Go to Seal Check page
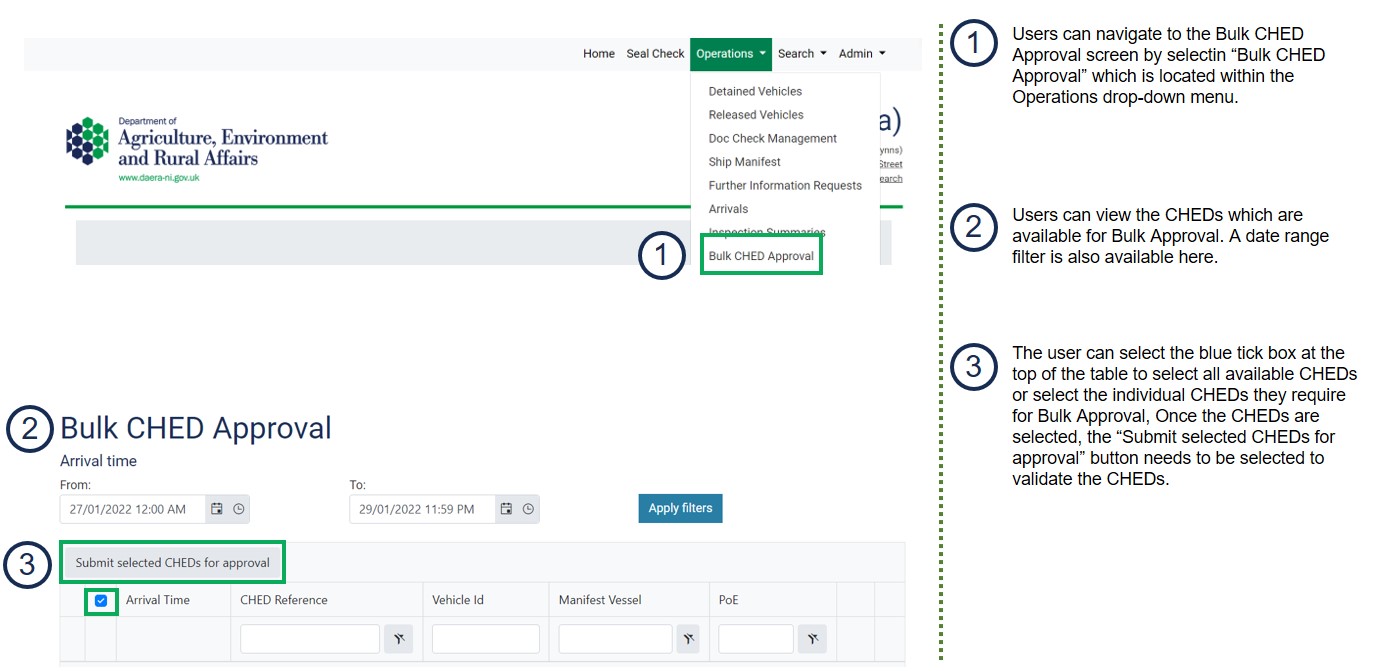 [655, 54]
